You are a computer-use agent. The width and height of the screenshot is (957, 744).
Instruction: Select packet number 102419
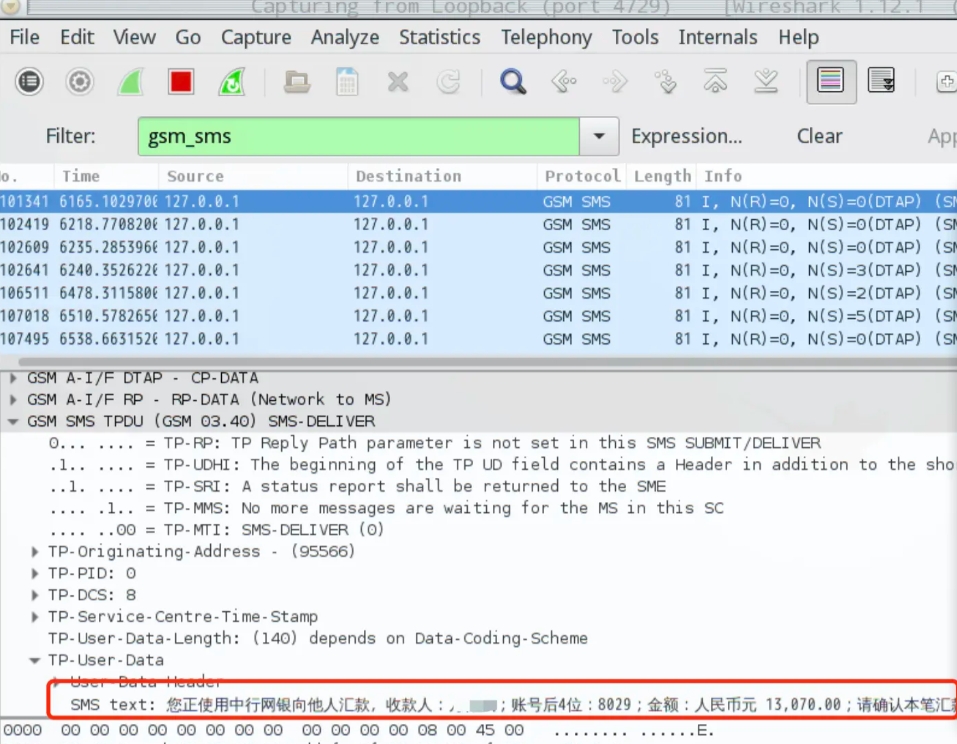point(478,225)
